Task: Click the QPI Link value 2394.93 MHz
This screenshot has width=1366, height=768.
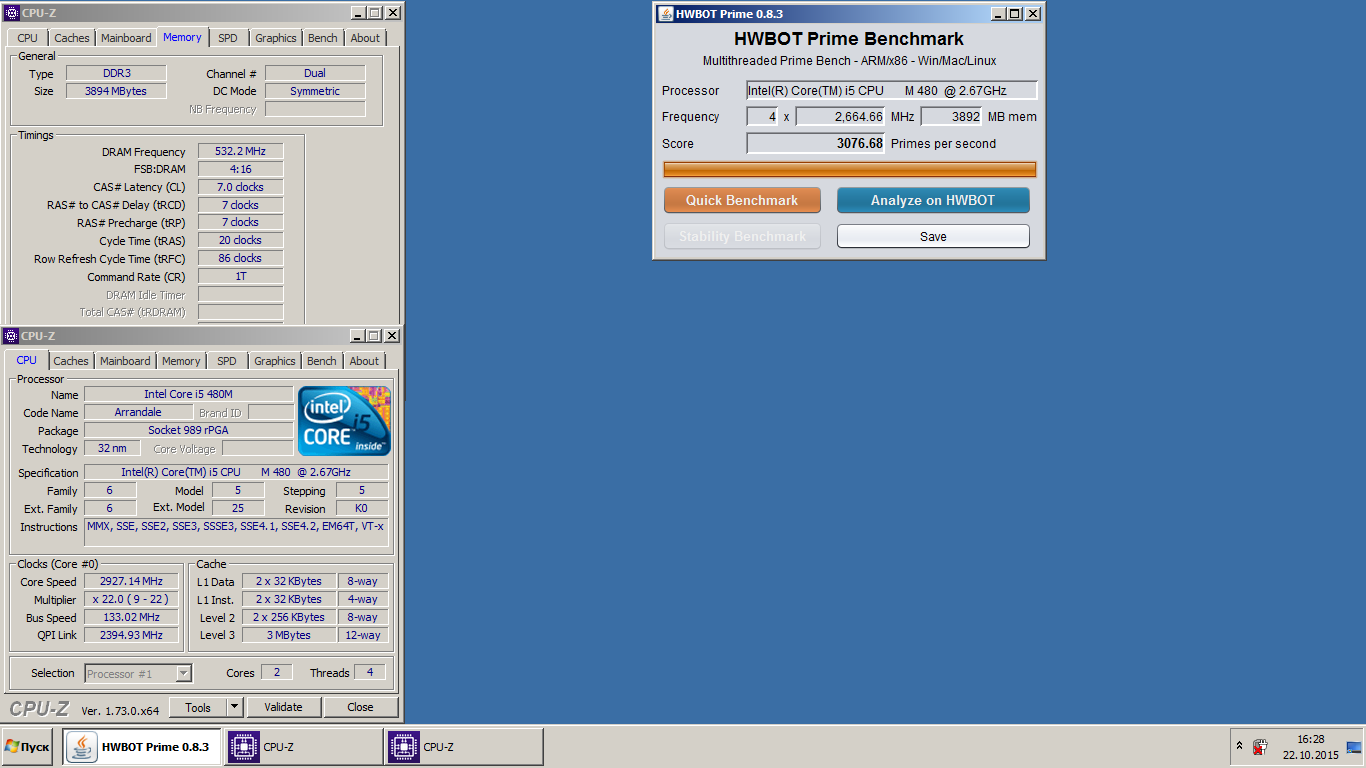Action: coord(132,635)
